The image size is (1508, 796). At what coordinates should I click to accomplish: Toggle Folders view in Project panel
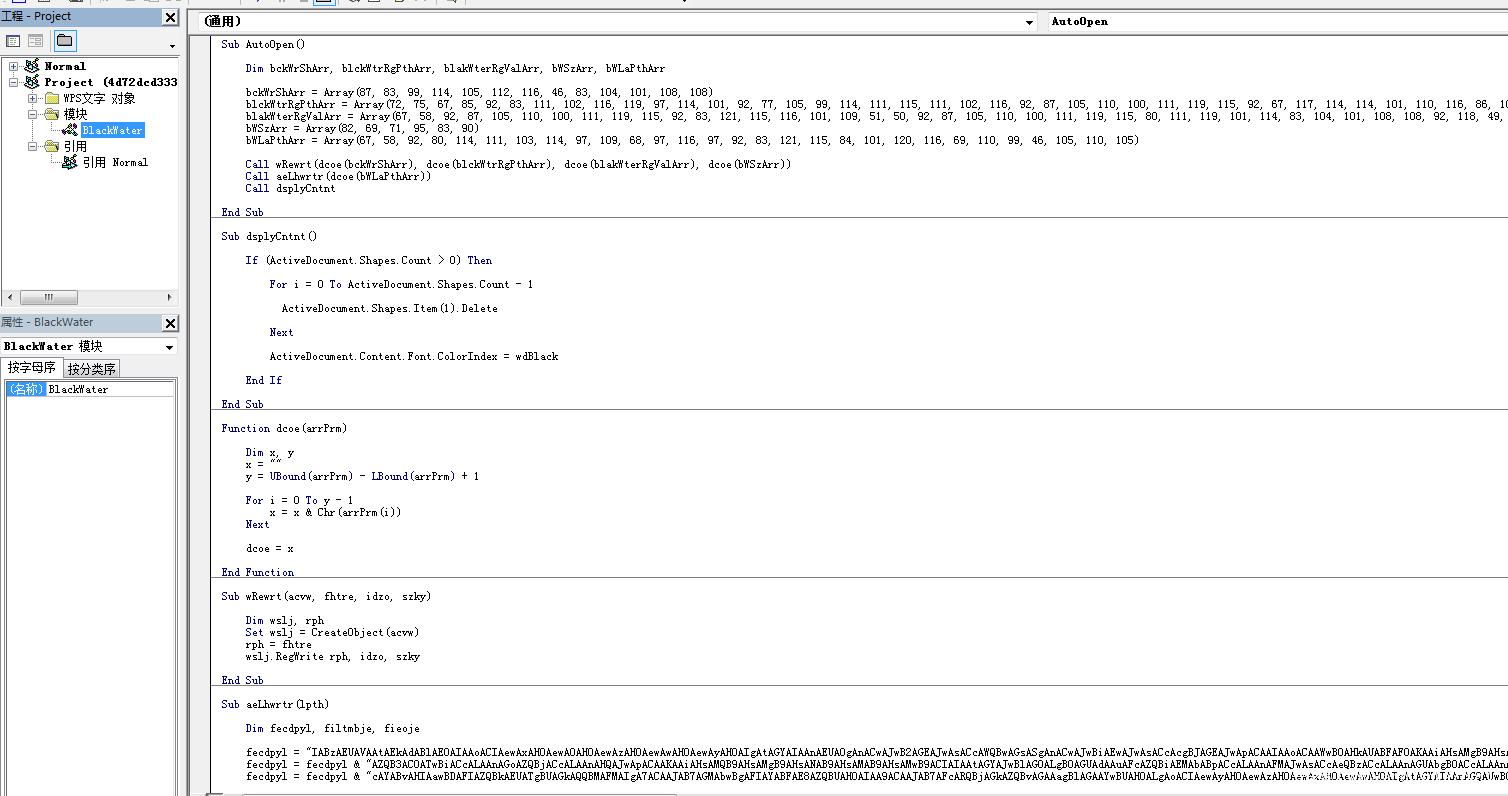(64, 41)
